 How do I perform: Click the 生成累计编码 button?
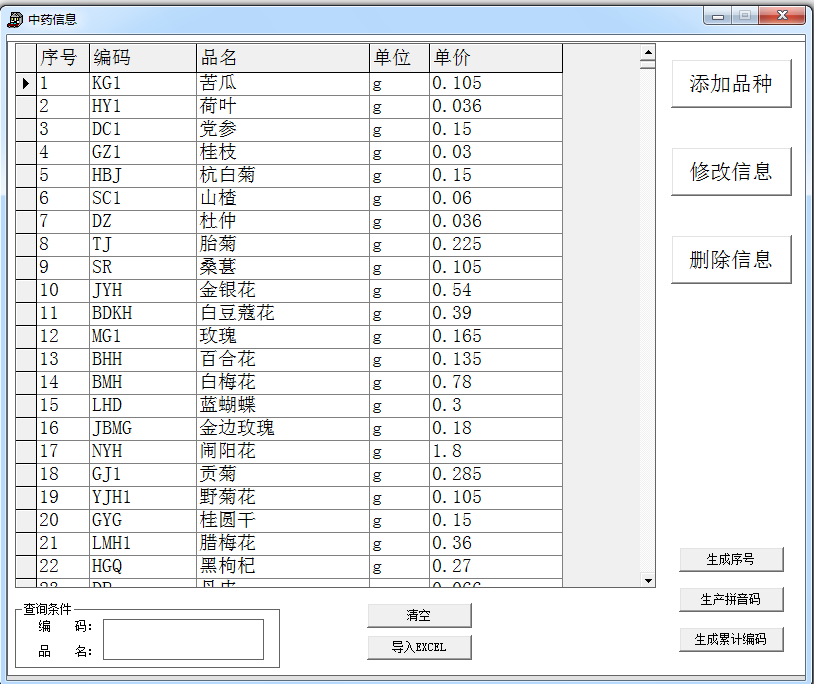pos(731,639)
